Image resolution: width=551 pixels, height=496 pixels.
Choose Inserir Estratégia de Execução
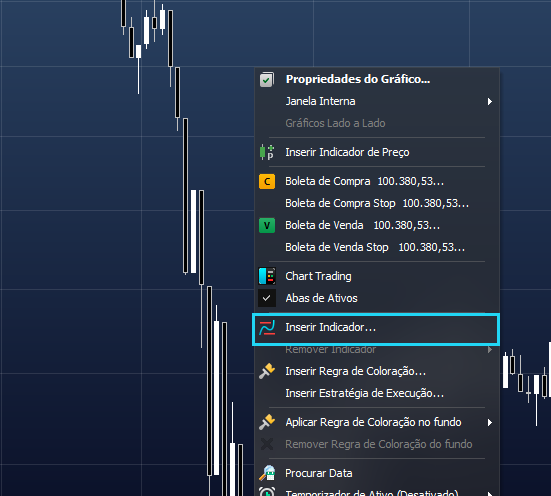(x=377, y=393)
